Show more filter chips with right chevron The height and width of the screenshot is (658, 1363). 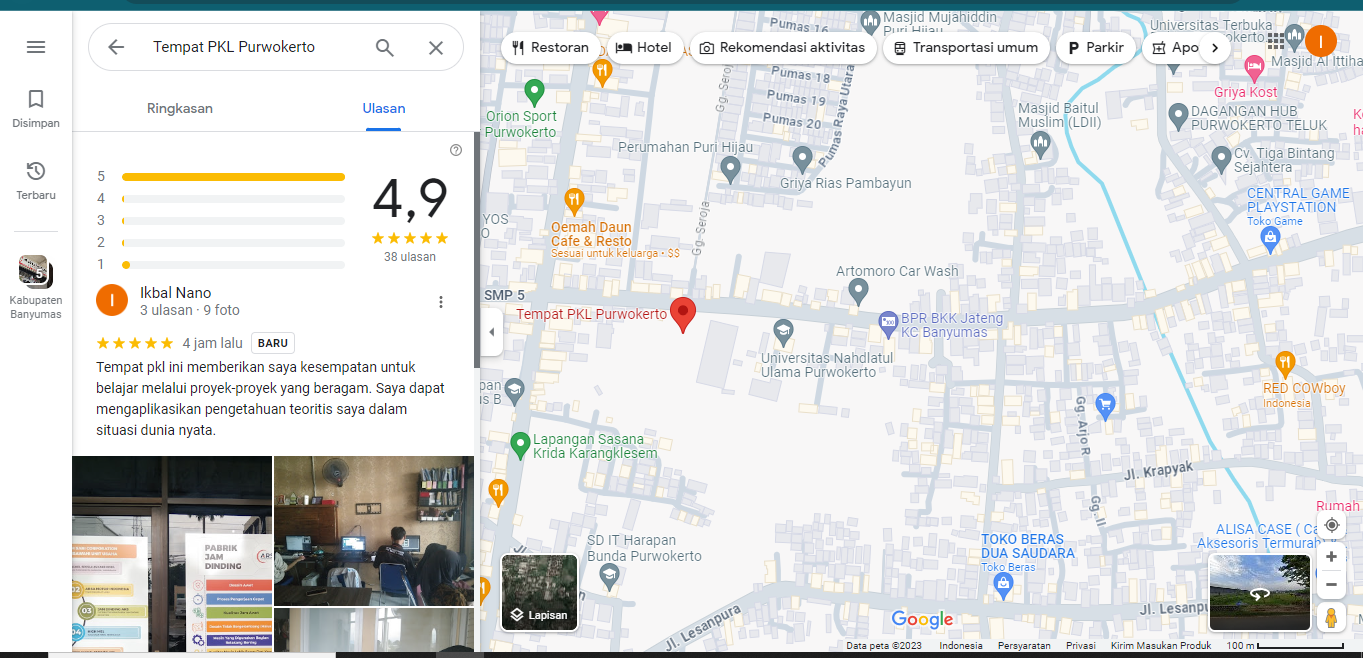tap(1215, 47)
